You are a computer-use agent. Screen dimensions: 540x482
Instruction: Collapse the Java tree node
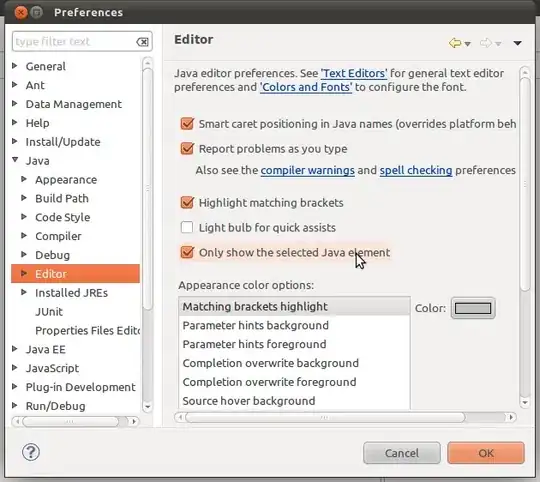pyautogui.click(x=15, y=159)
